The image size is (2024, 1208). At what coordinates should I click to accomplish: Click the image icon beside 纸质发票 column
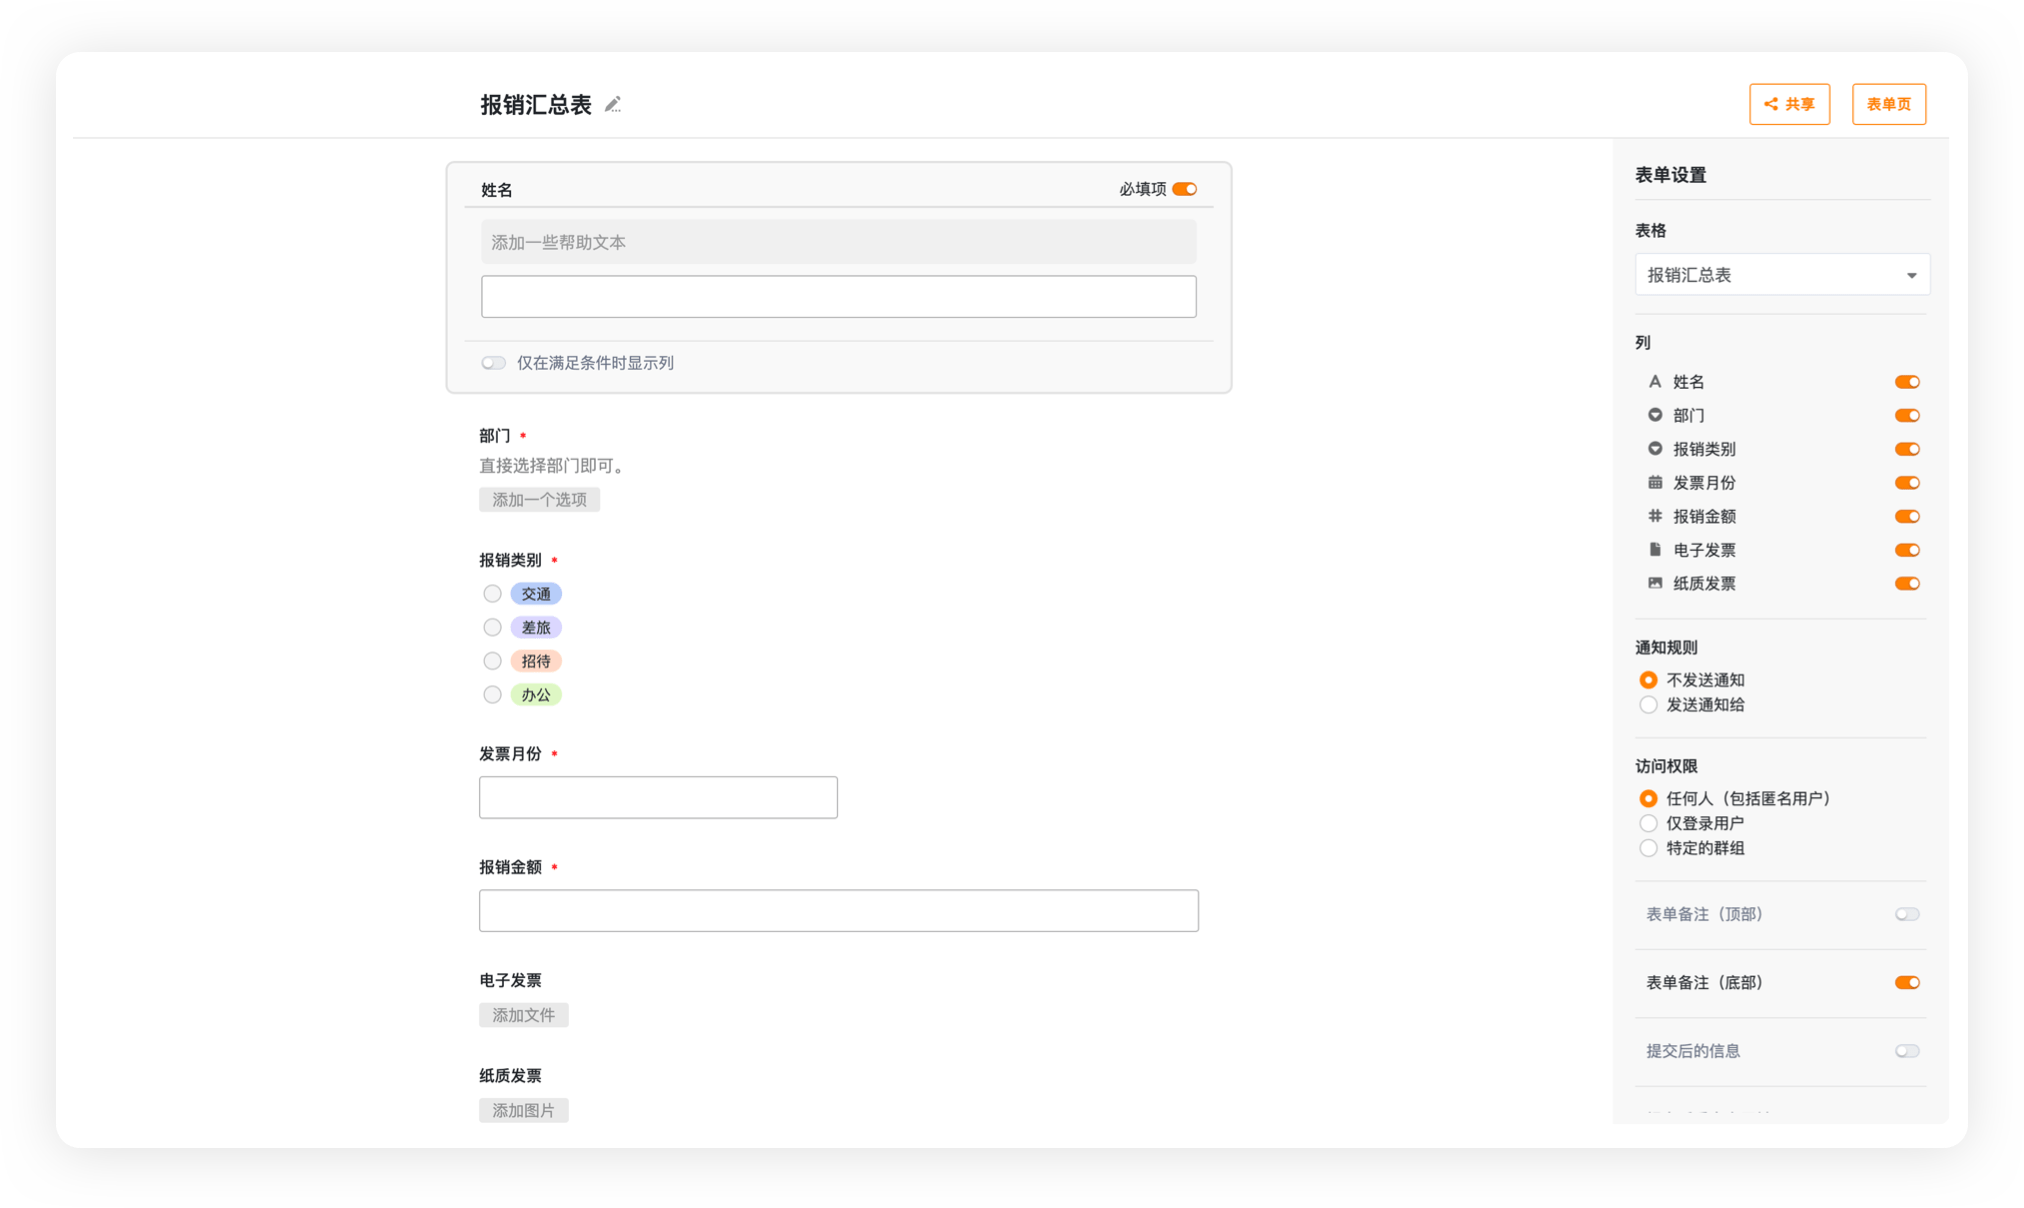tap(1655, 583)
